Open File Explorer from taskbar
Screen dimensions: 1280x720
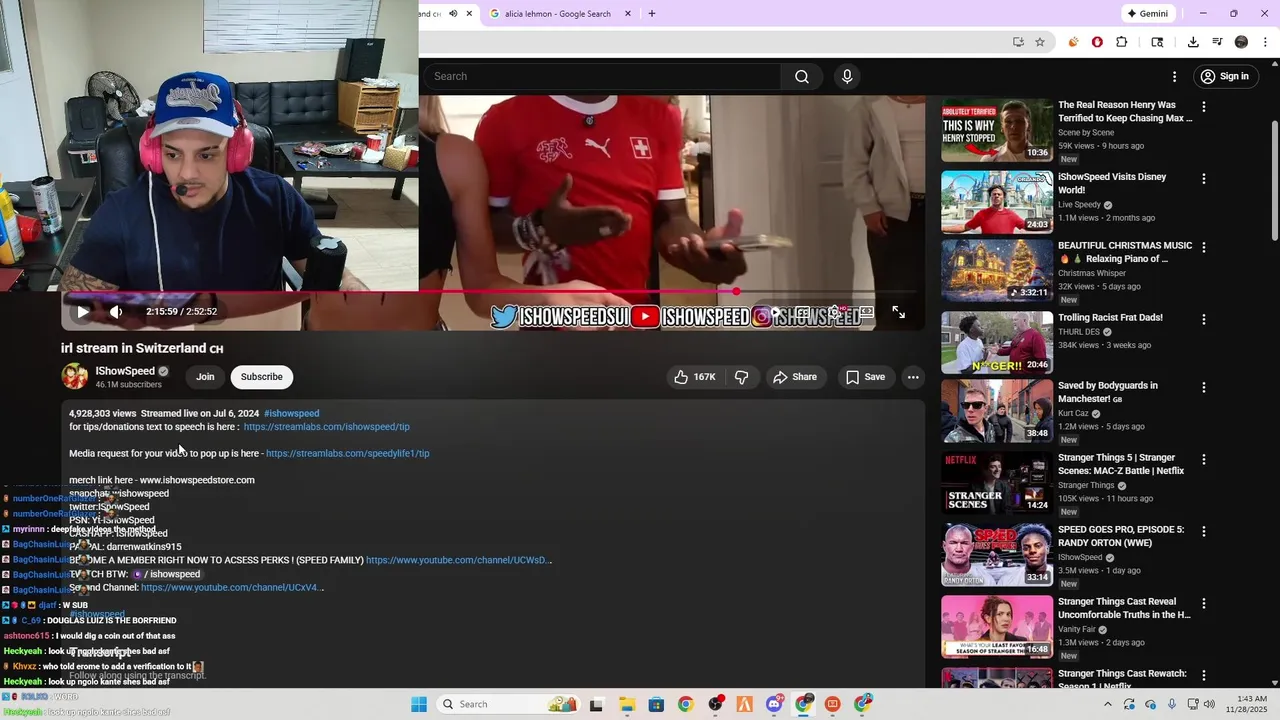point(626,704)
